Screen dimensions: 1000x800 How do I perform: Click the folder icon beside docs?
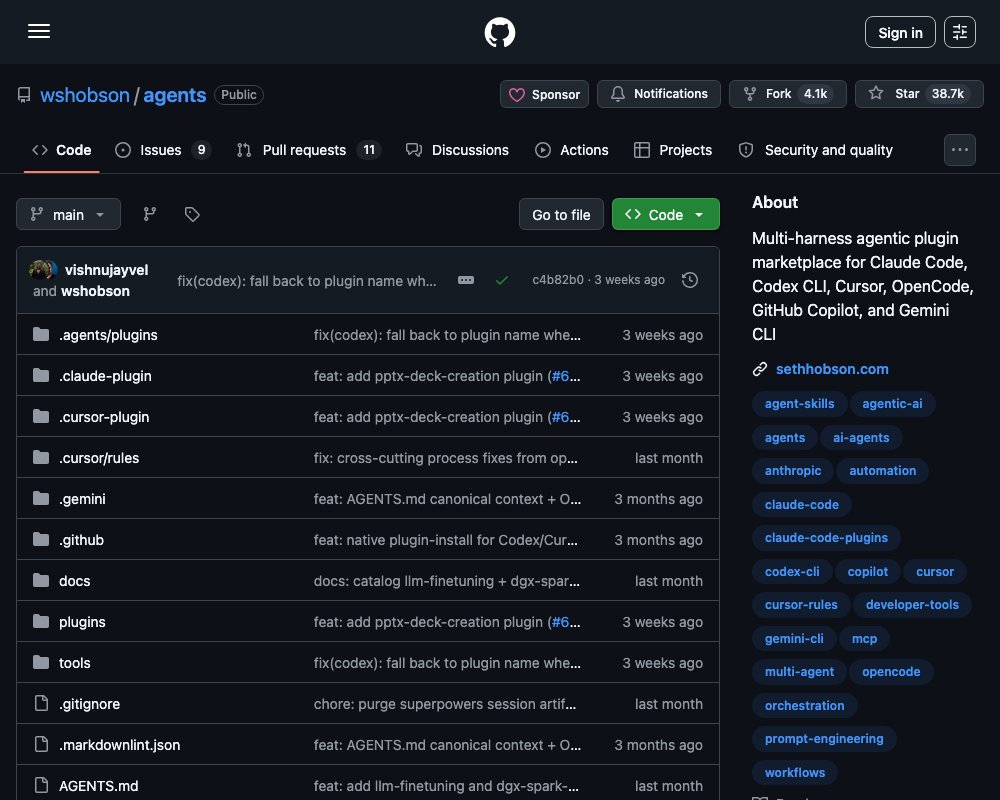[41, 581]
